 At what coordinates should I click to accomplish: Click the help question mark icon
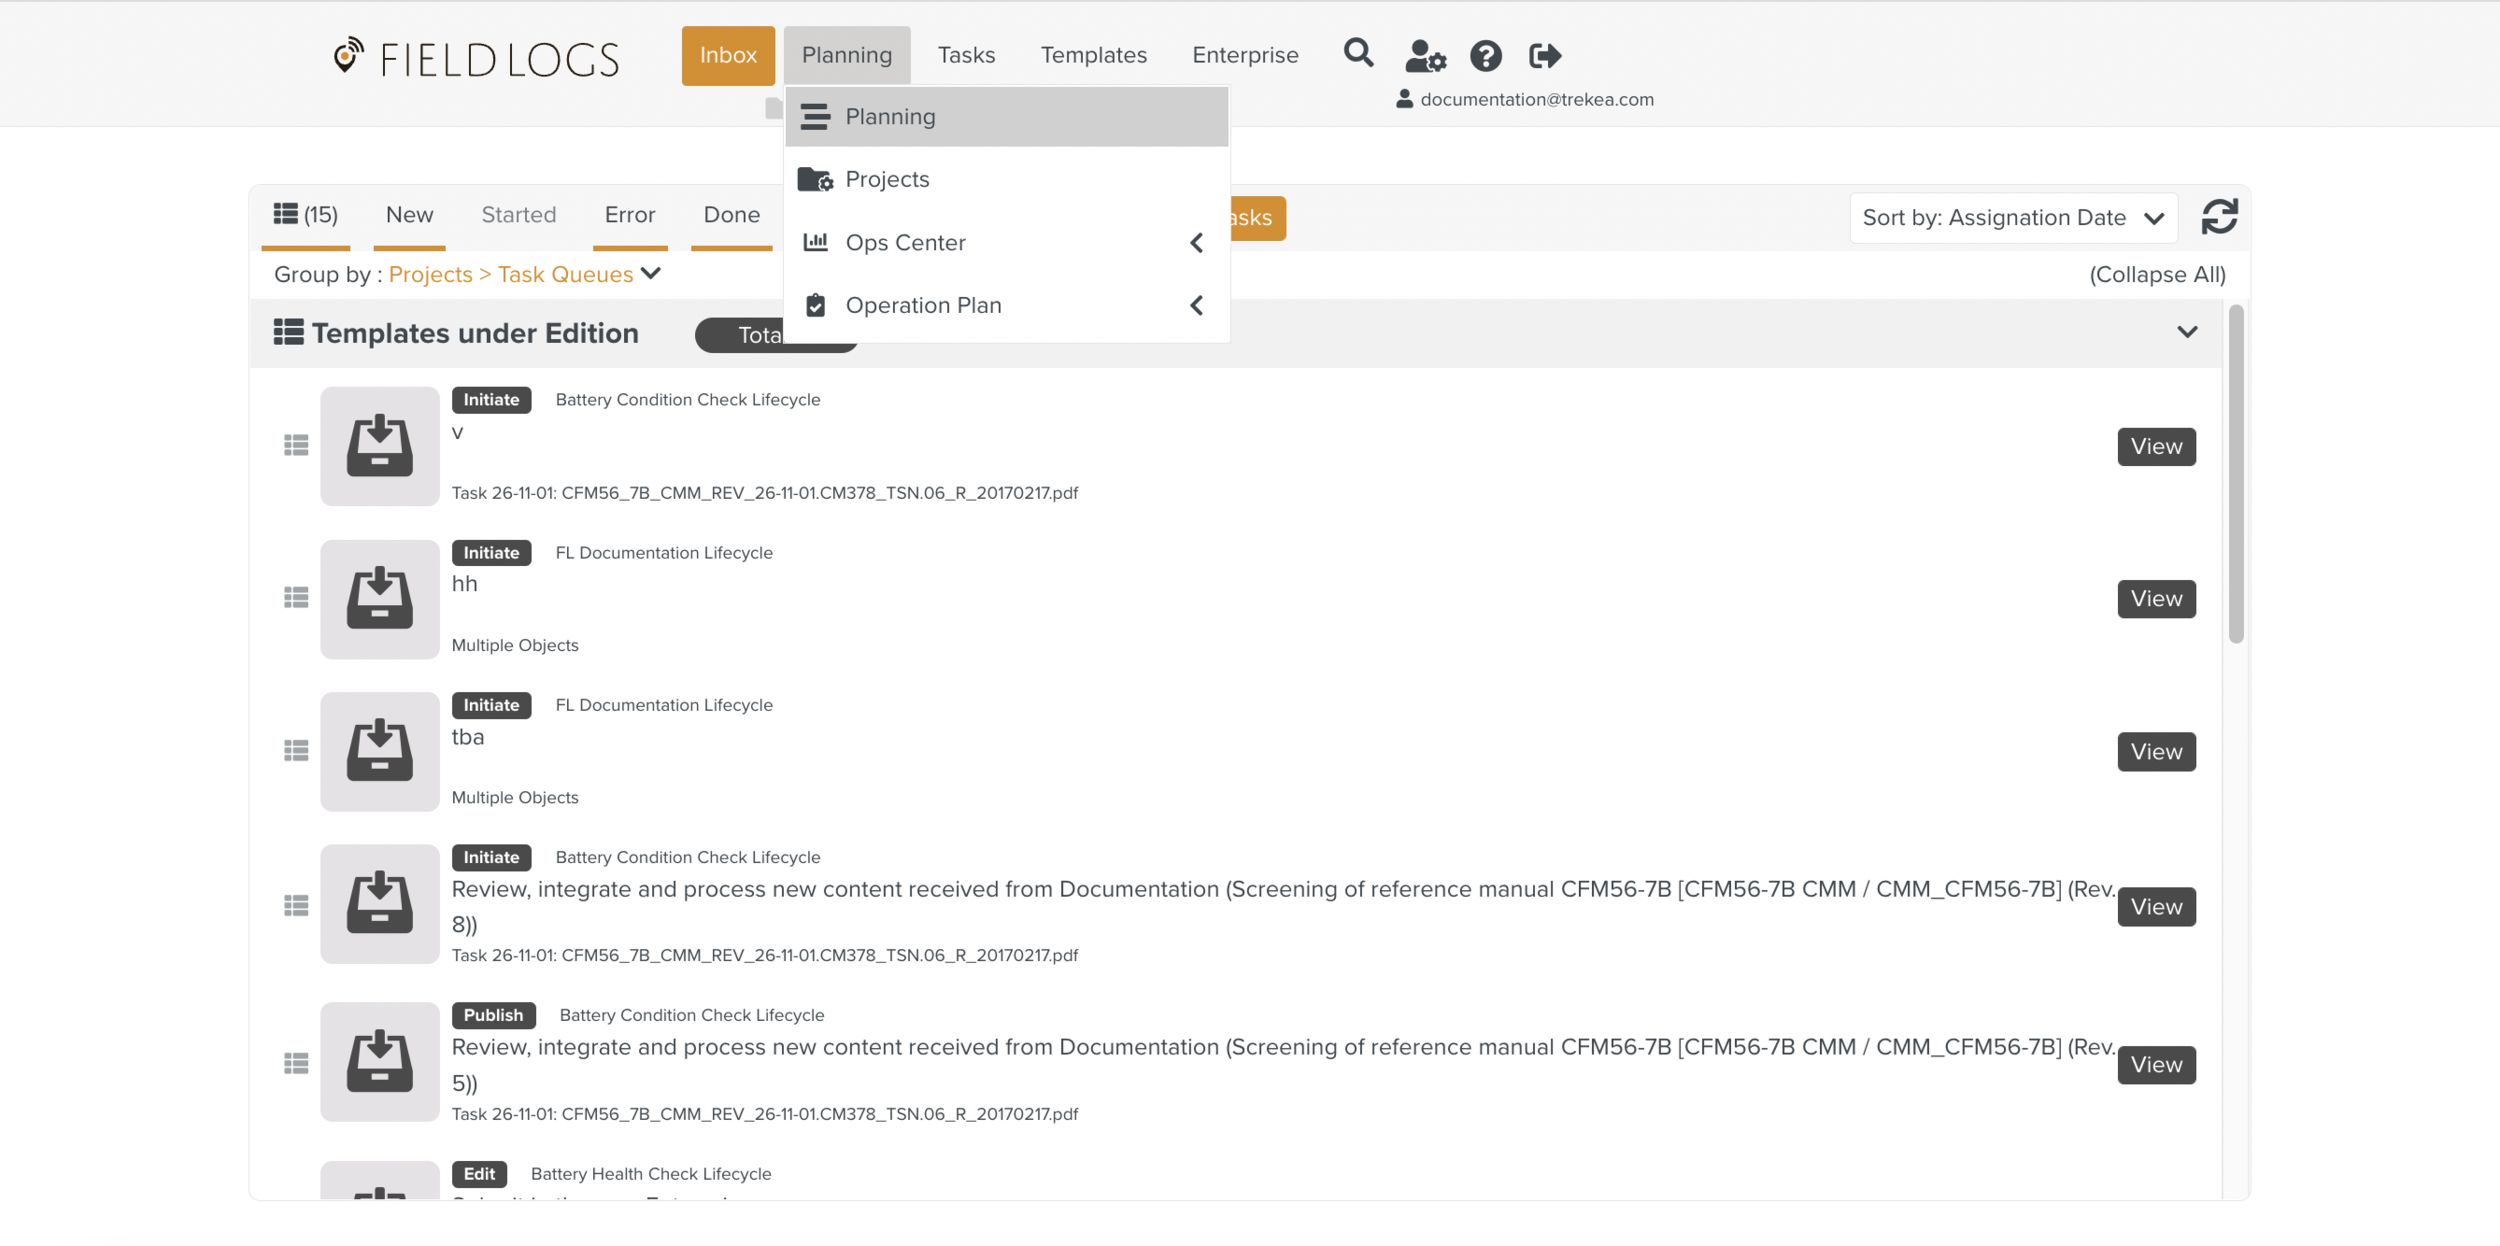1485,56
